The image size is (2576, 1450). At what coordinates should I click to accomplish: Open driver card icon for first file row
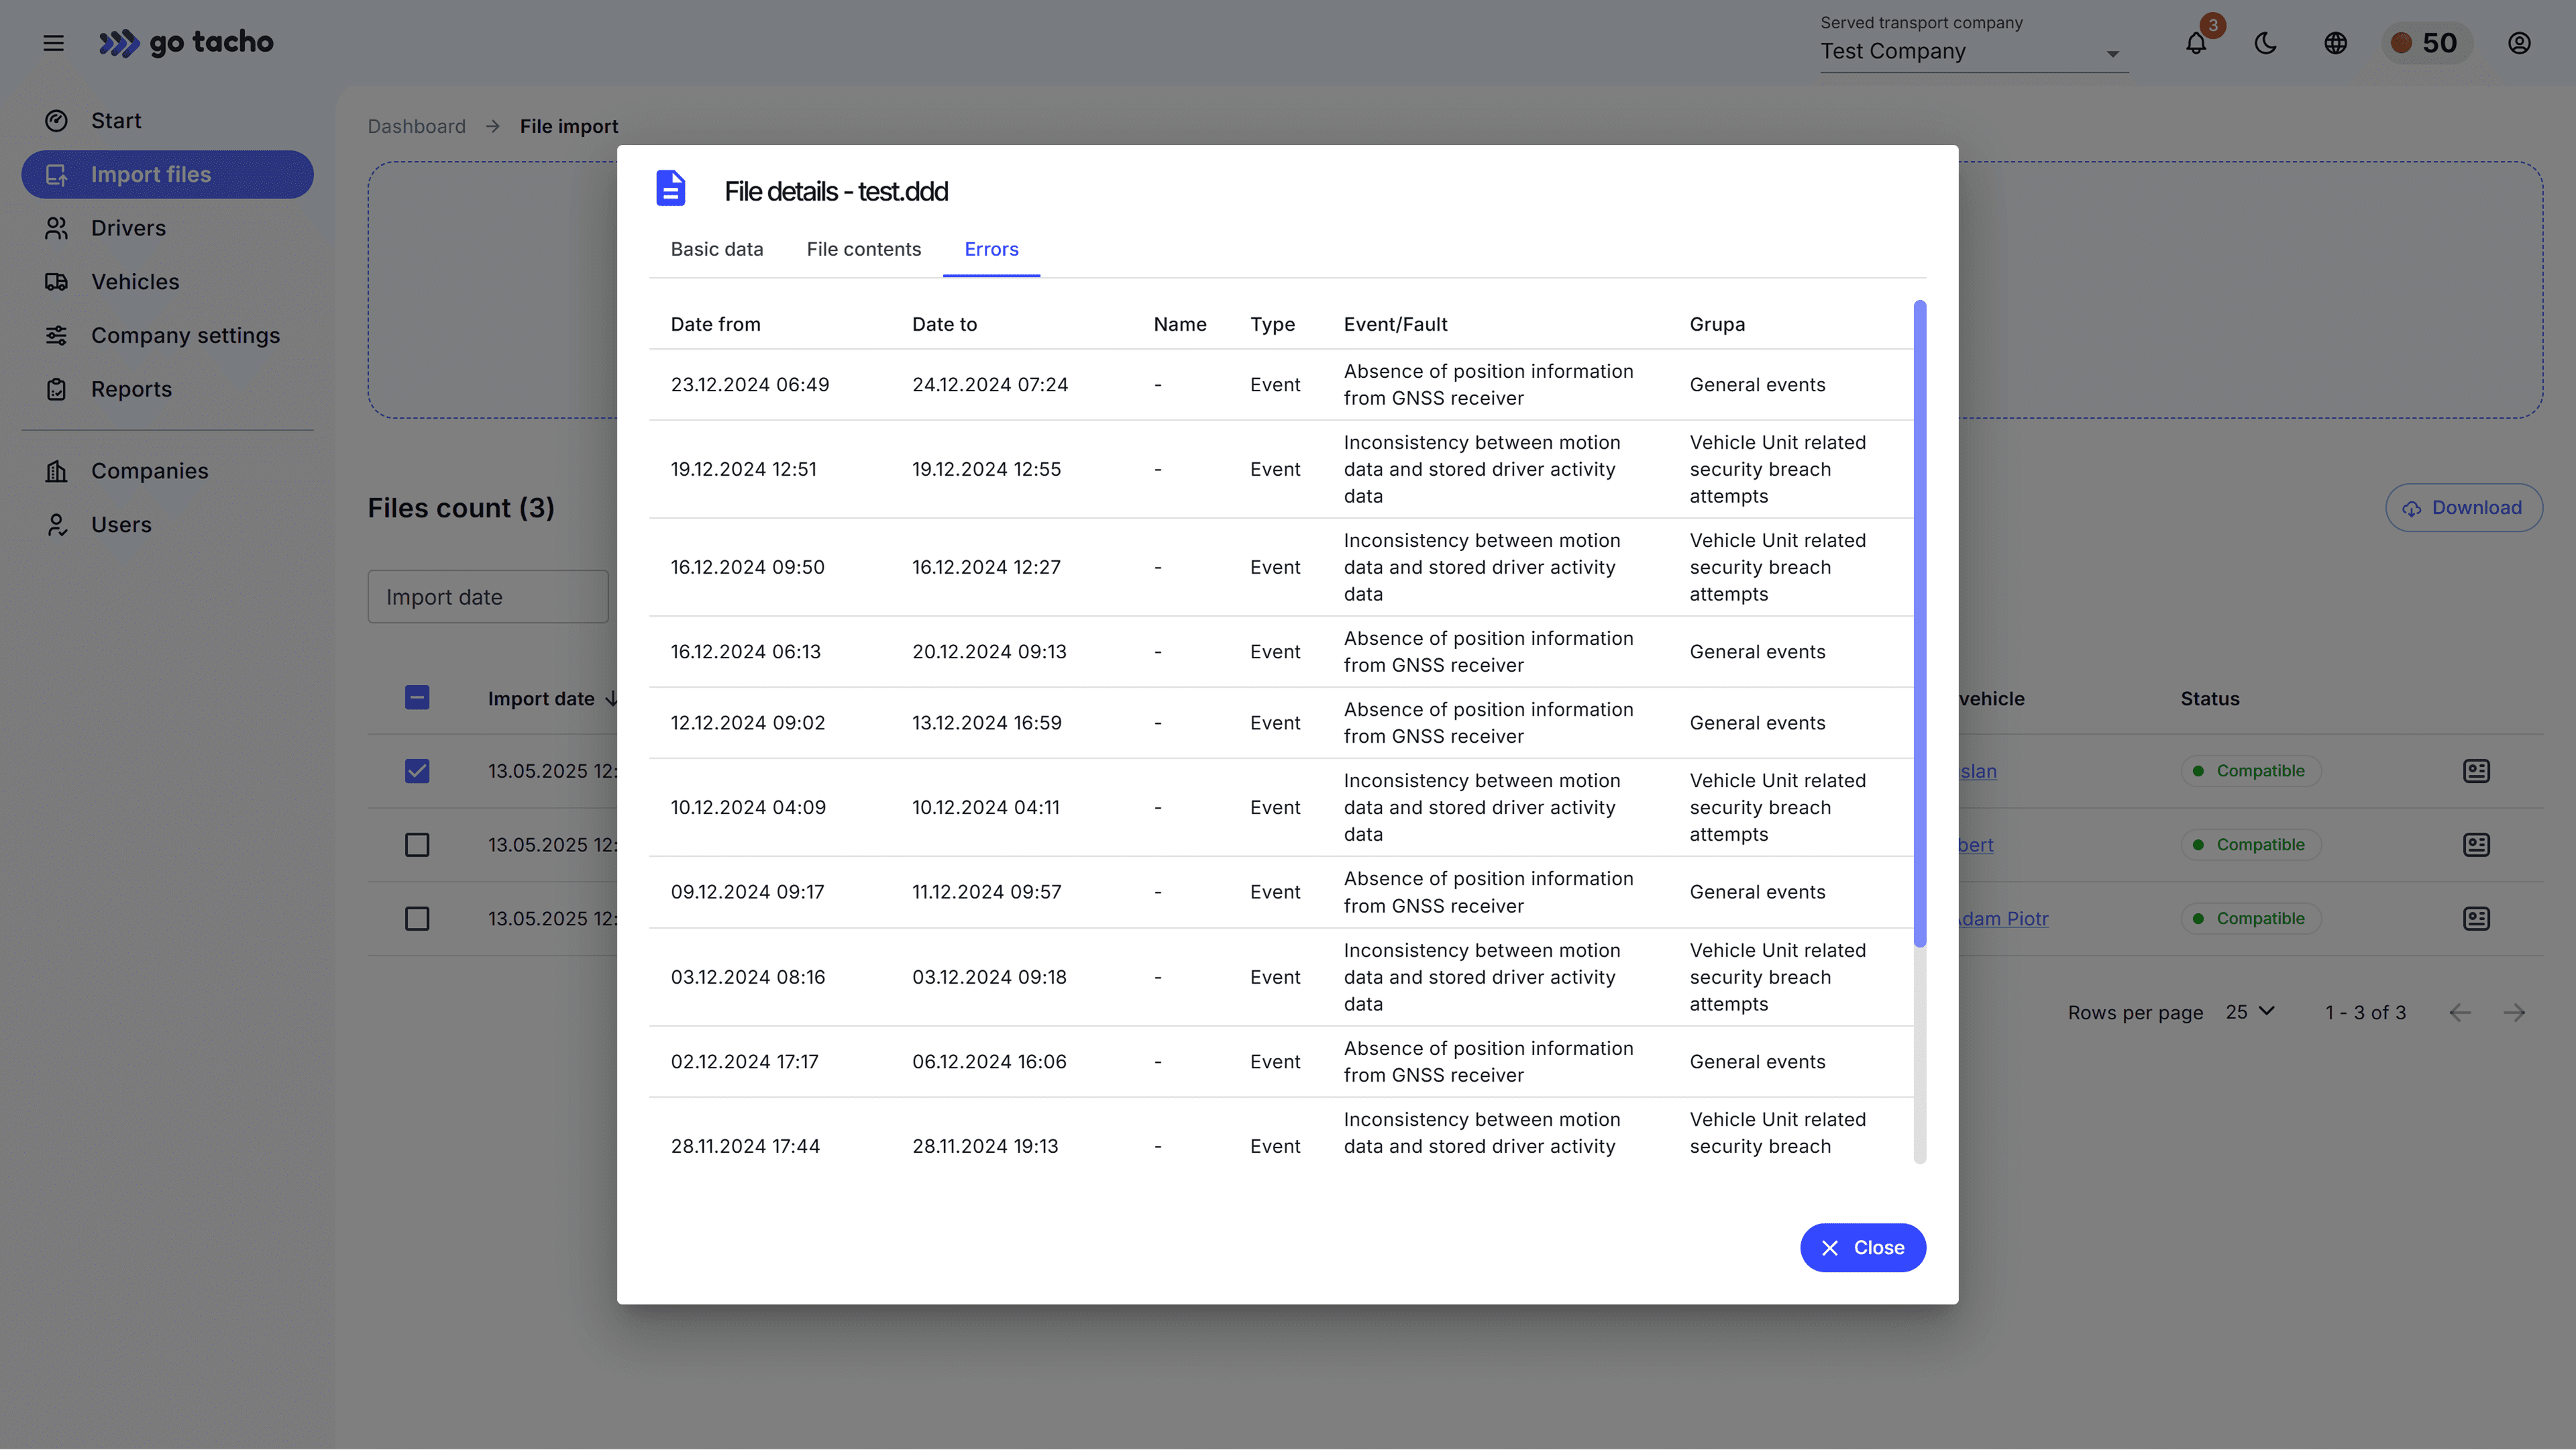2476,771
